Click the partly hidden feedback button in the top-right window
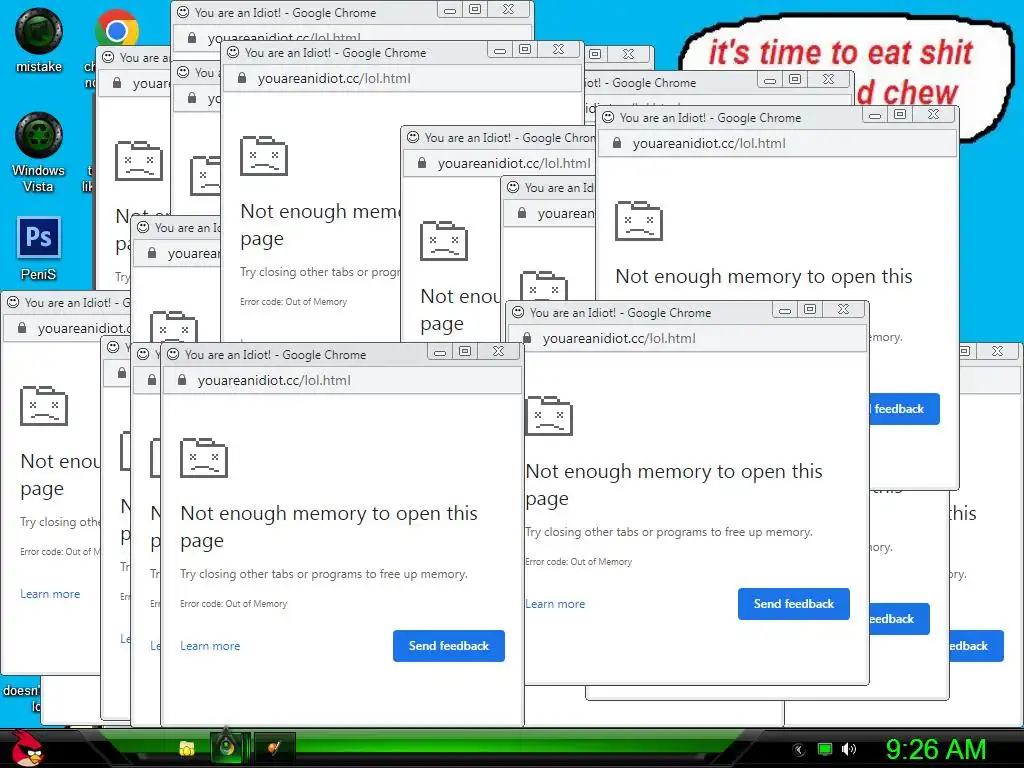Viewport: 1024px width, 768px height. pos(904,409)
